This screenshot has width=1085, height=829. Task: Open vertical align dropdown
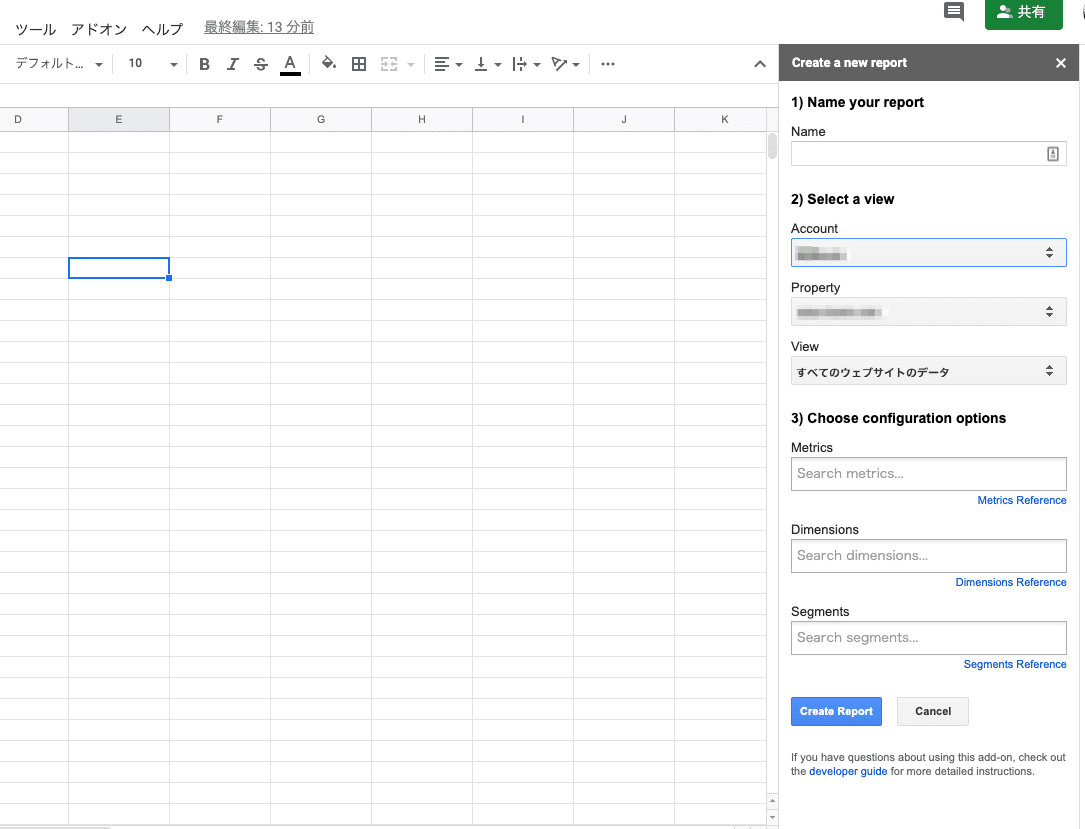click(x=488, y=64)
